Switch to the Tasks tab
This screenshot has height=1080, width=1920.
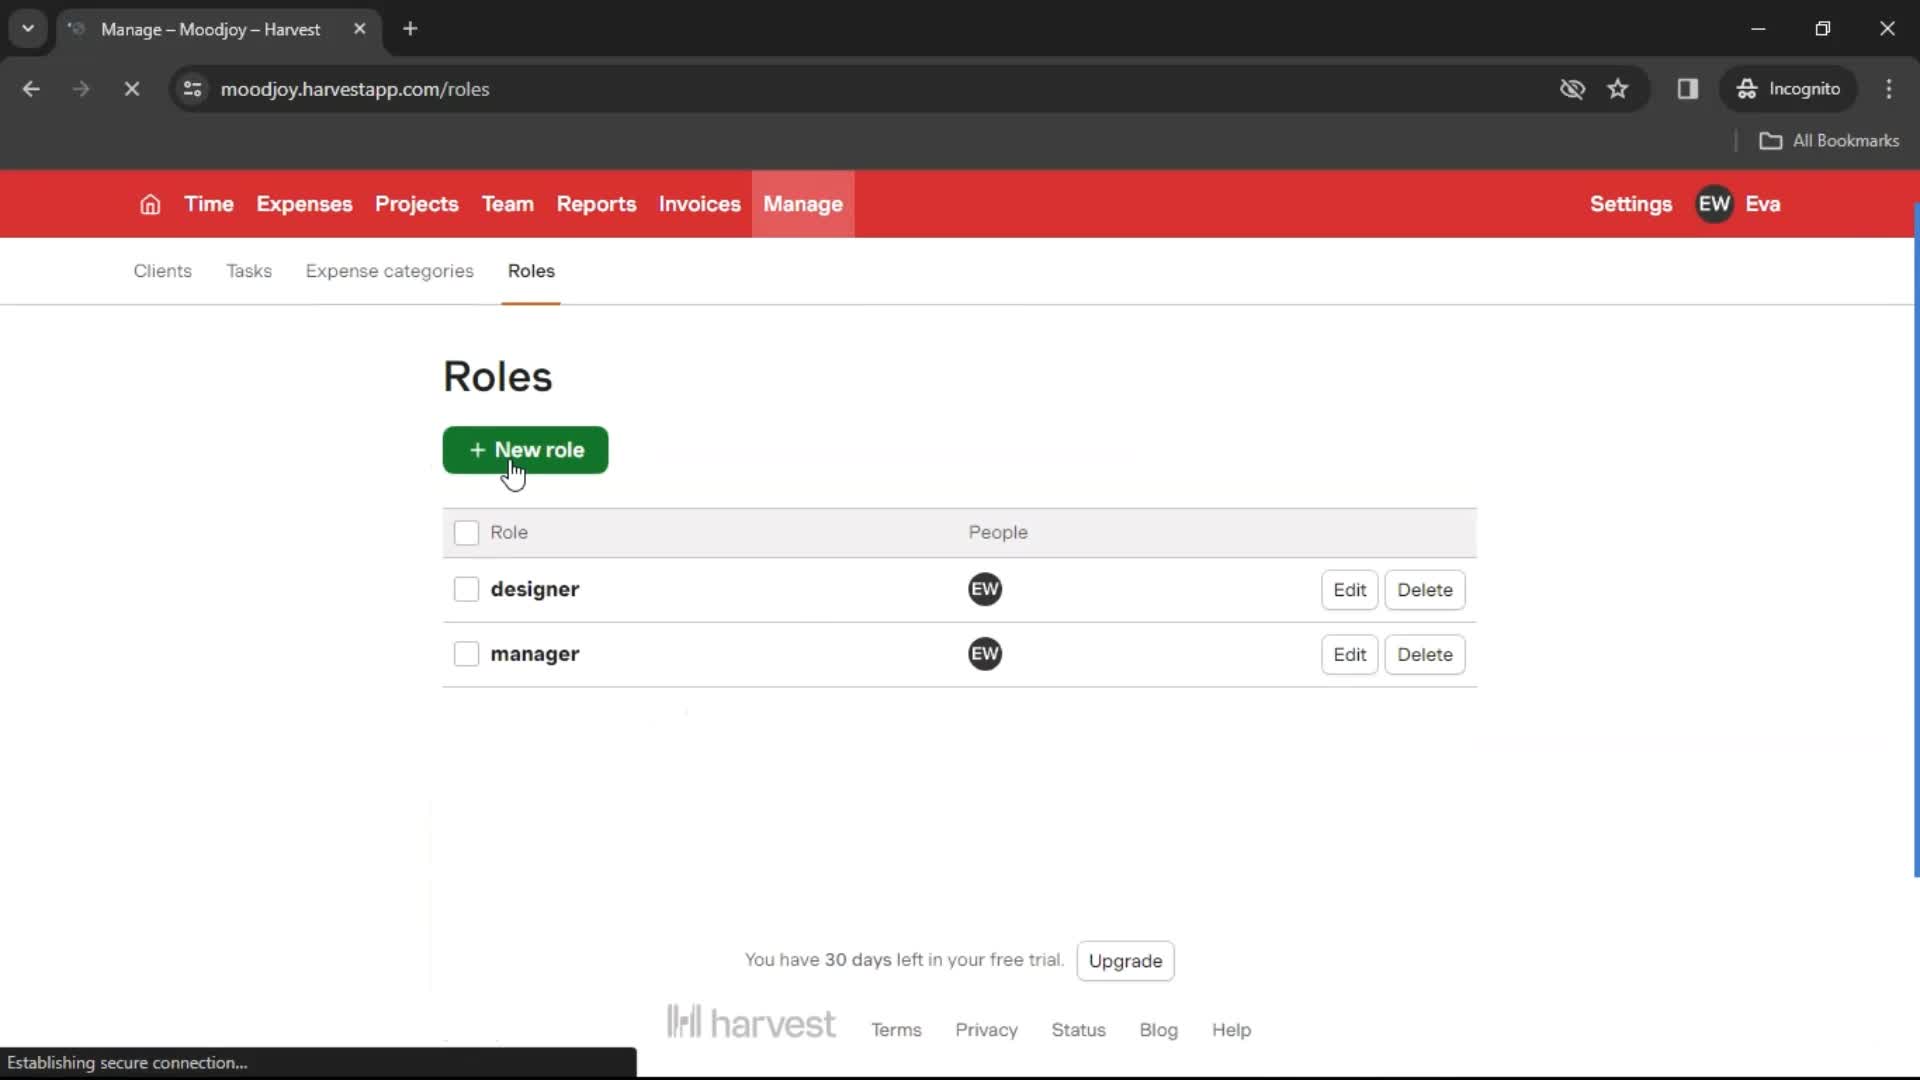(249, 270)
